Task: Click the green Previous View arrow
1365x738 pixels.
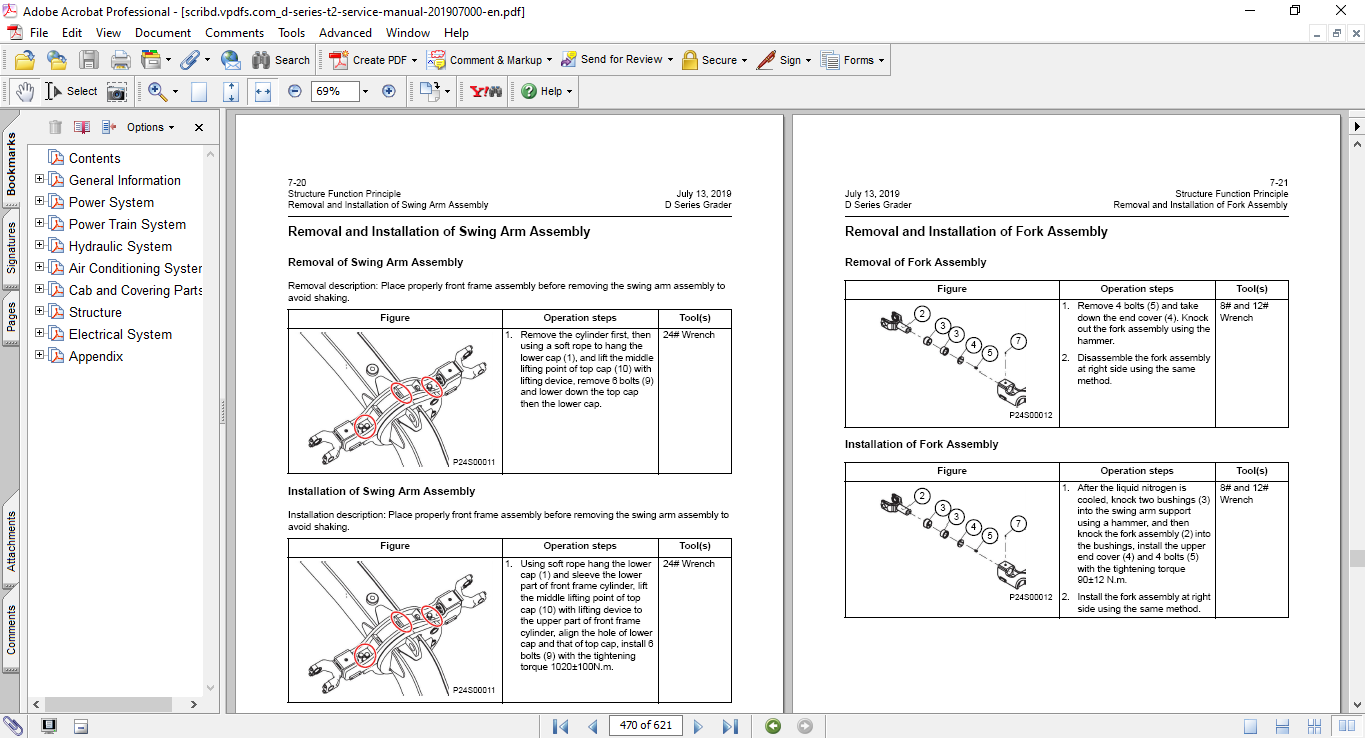Action: tap(773, 726)
